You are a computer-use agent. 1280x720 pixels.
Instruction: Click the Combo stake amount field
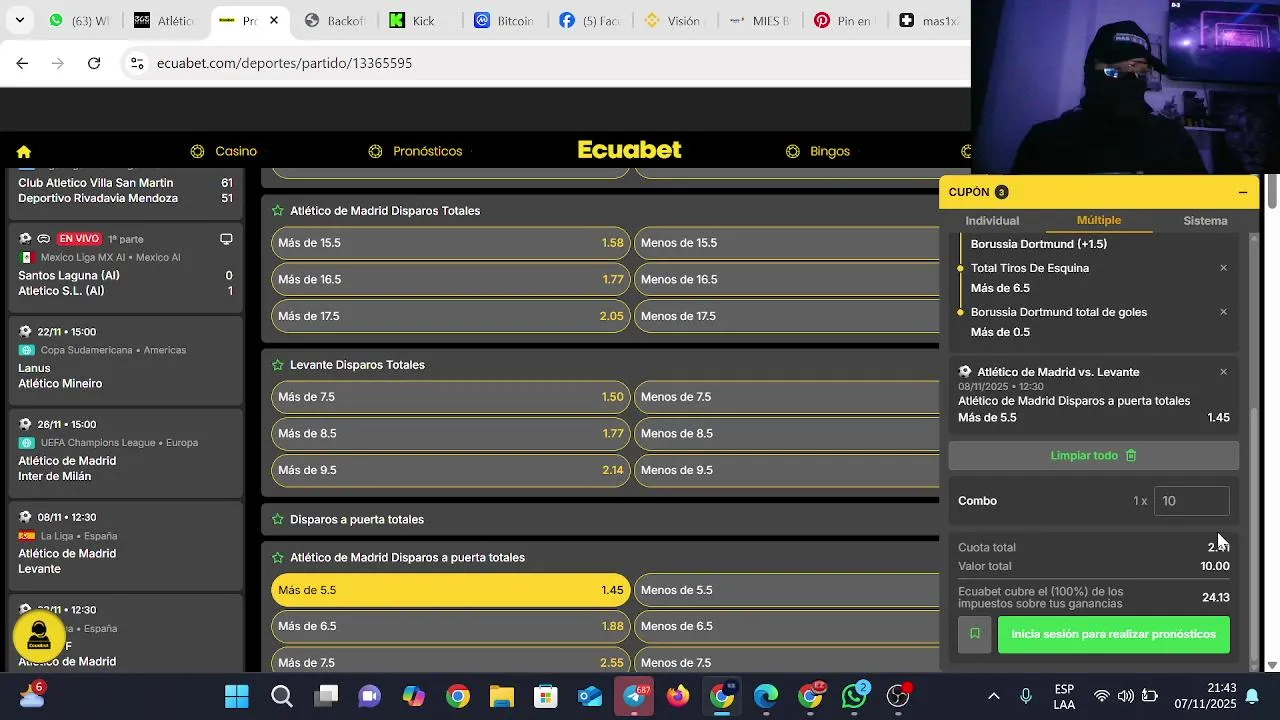point(1191,501)
